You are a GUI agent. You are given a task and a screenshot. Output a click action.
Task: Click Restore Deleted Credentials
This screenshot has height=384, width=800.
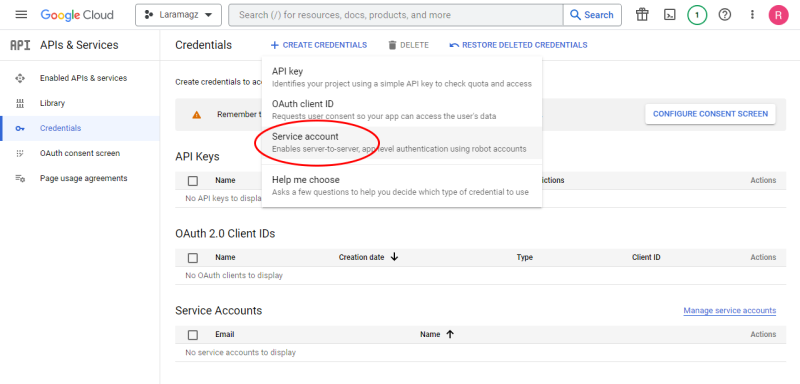tap(518, 45)
